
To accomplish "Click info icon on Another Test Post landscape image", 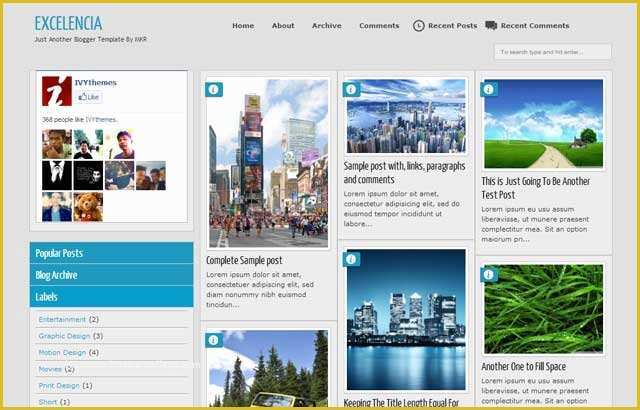I will tap(489, 89).
